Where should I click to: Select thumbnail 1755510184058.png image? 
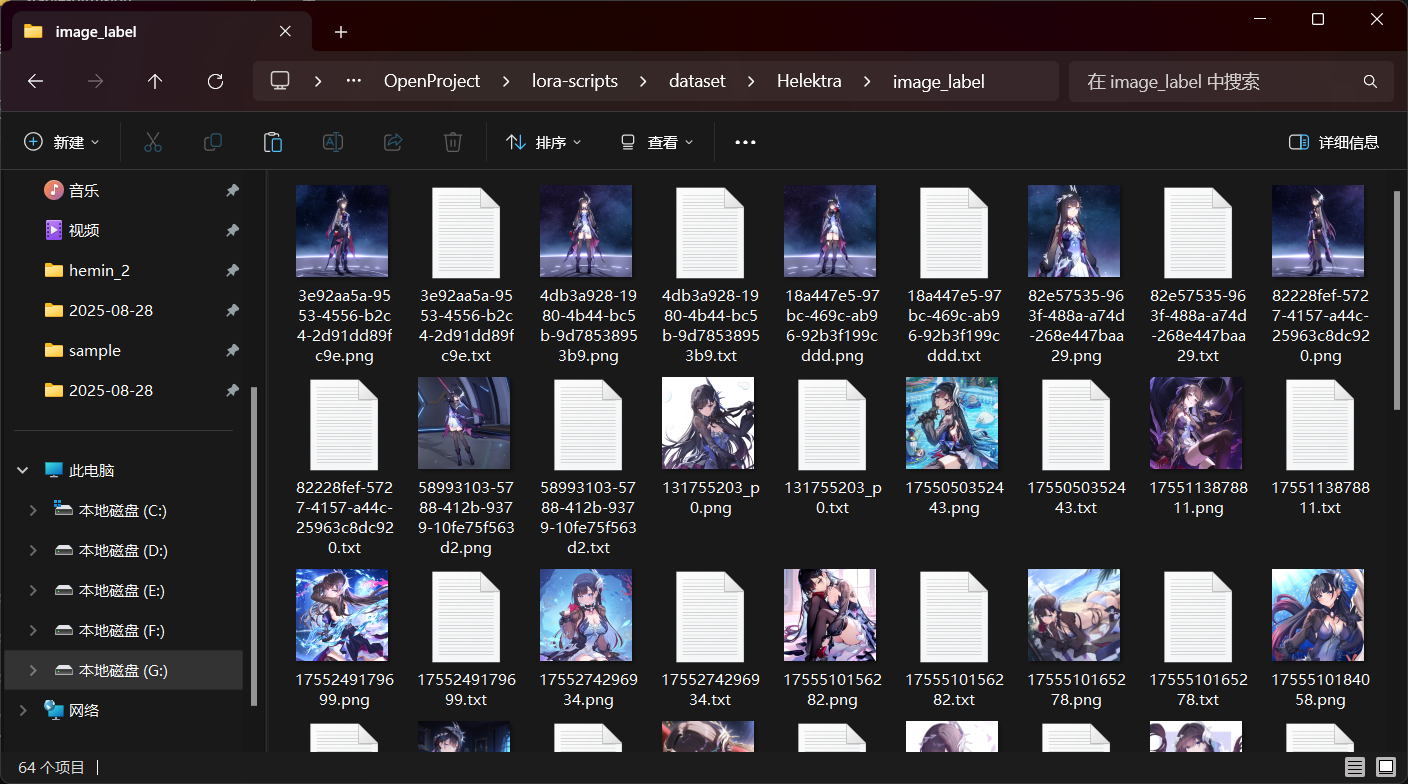point(1318,615)
